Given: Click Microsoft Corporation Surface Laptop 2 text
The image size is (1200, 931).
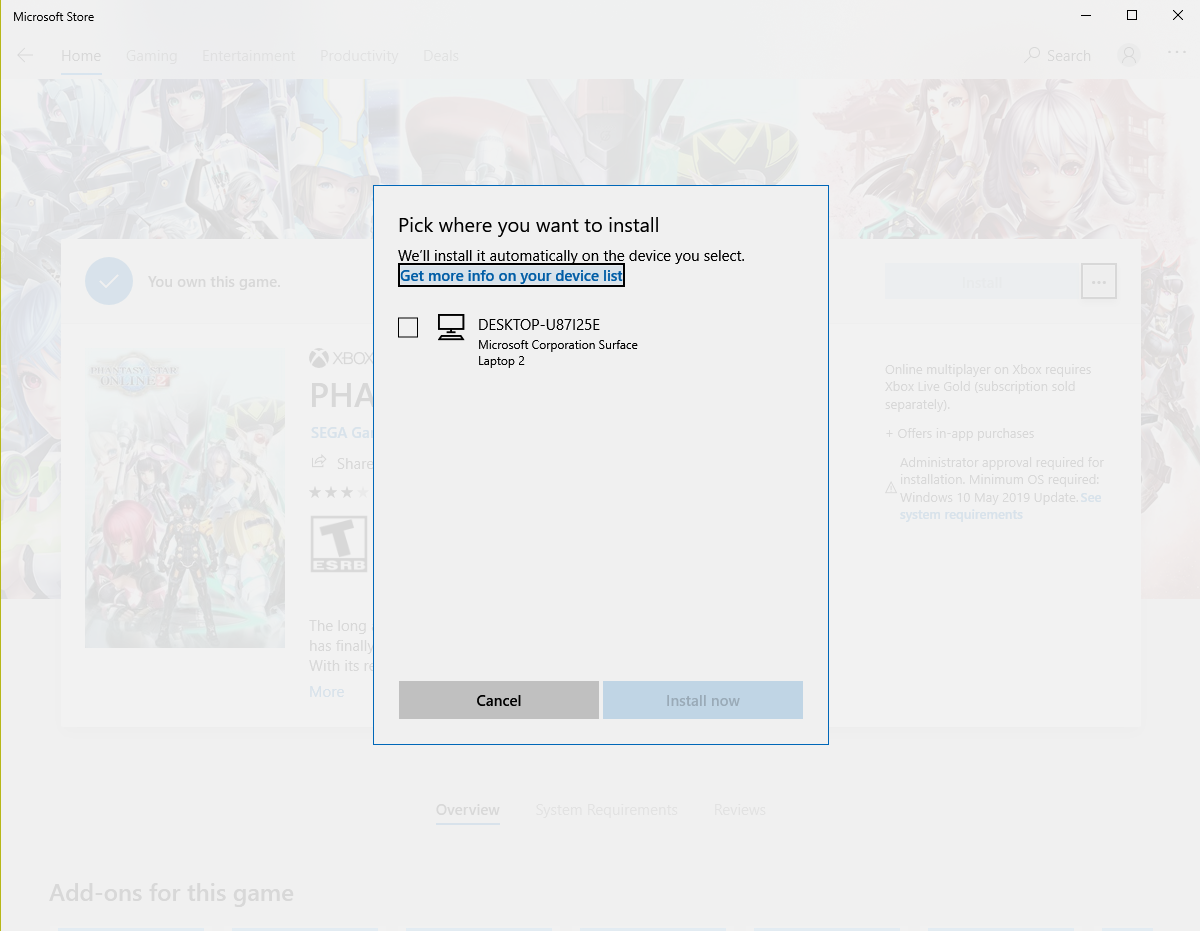Looking at the screenshot, I should pos(558,353).
